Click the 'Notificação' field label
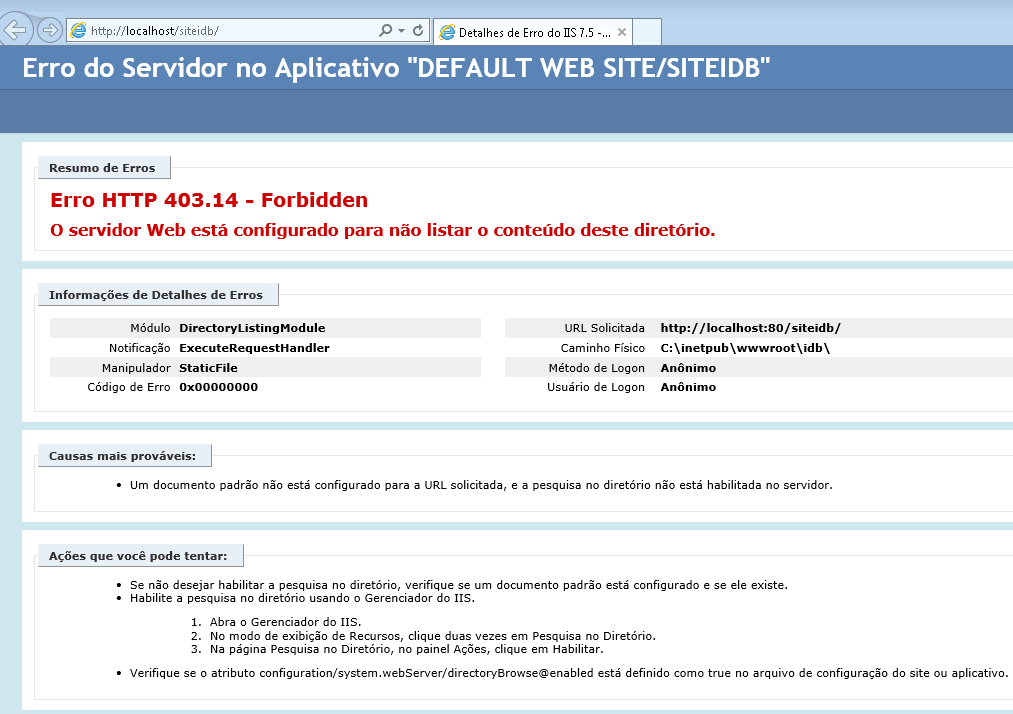The image size is (1013, 714). tap(140, 348)
